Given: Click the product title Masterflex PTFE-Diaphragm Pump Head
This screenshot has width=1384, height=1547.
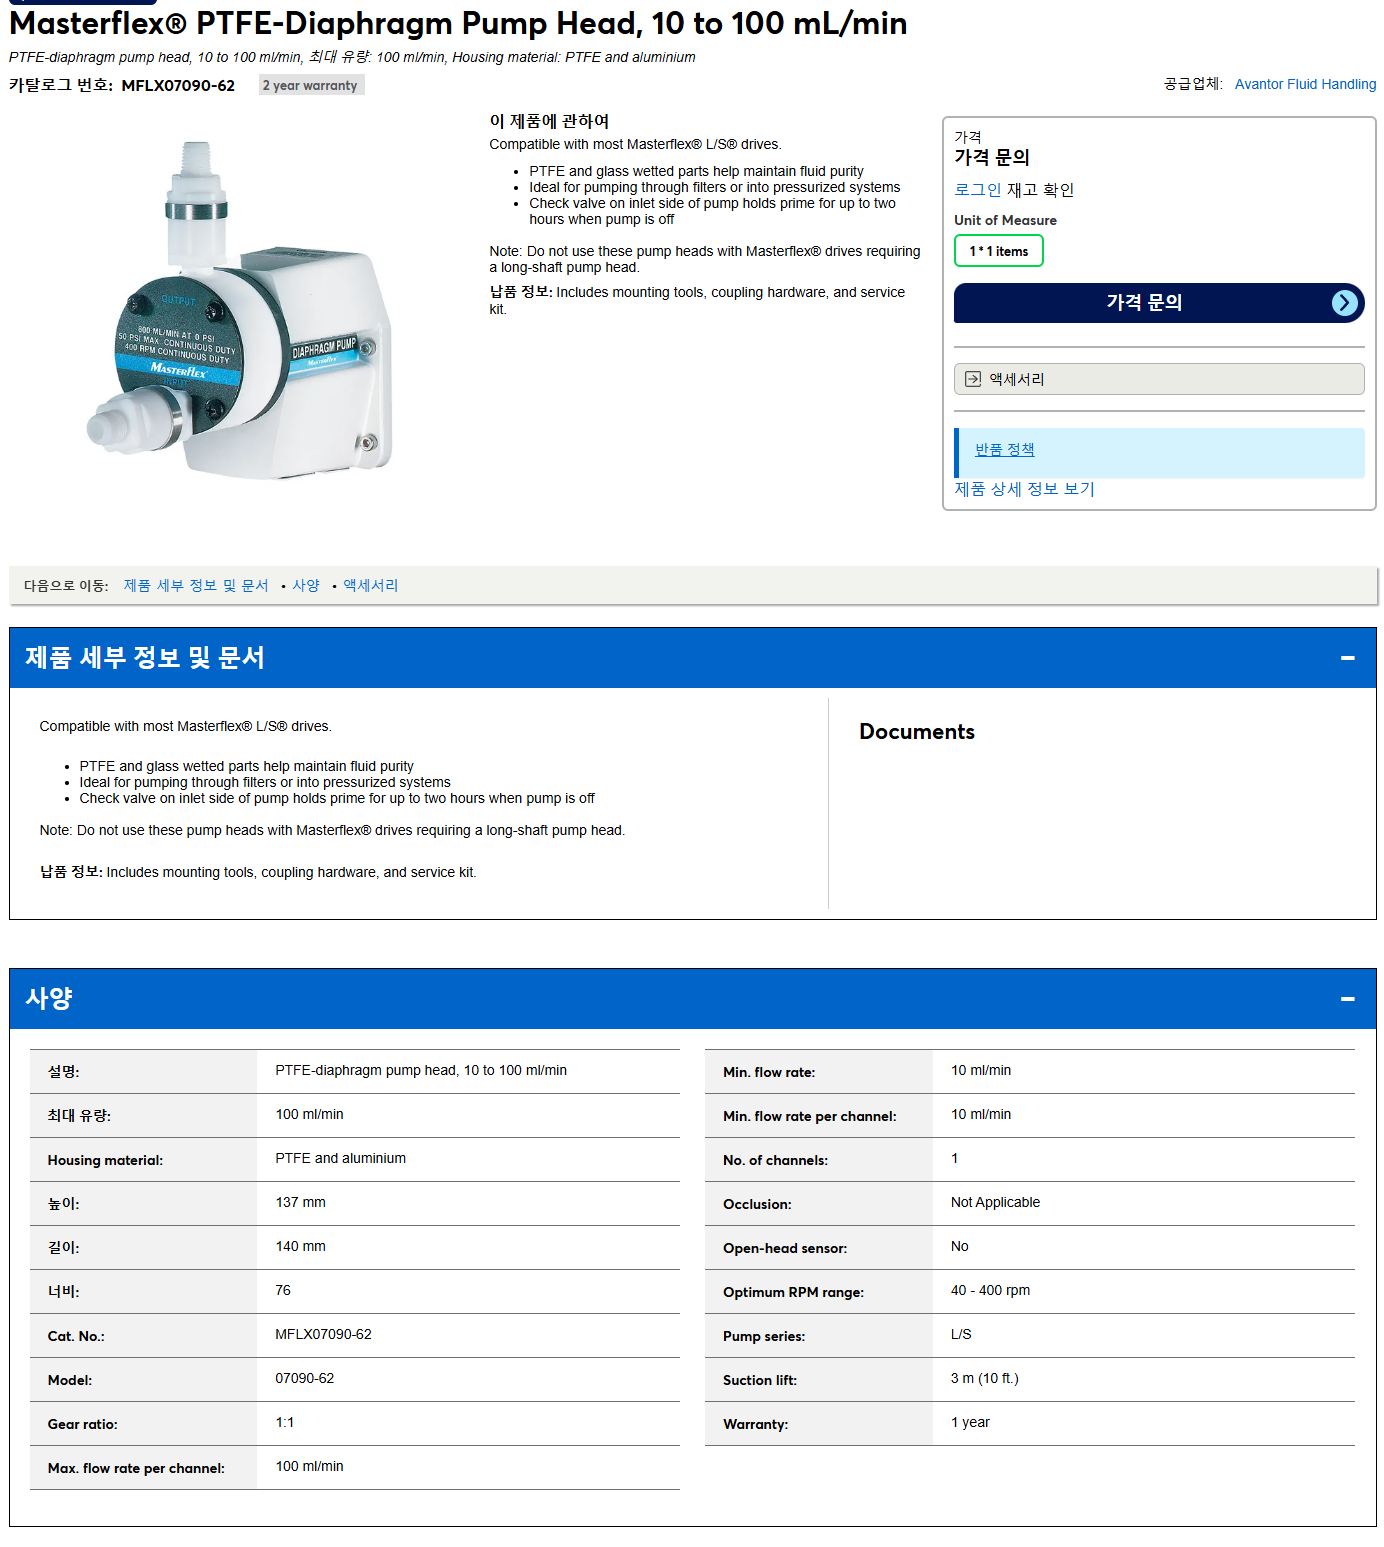Looking at the screenshot, I should [x=458, y=23].
